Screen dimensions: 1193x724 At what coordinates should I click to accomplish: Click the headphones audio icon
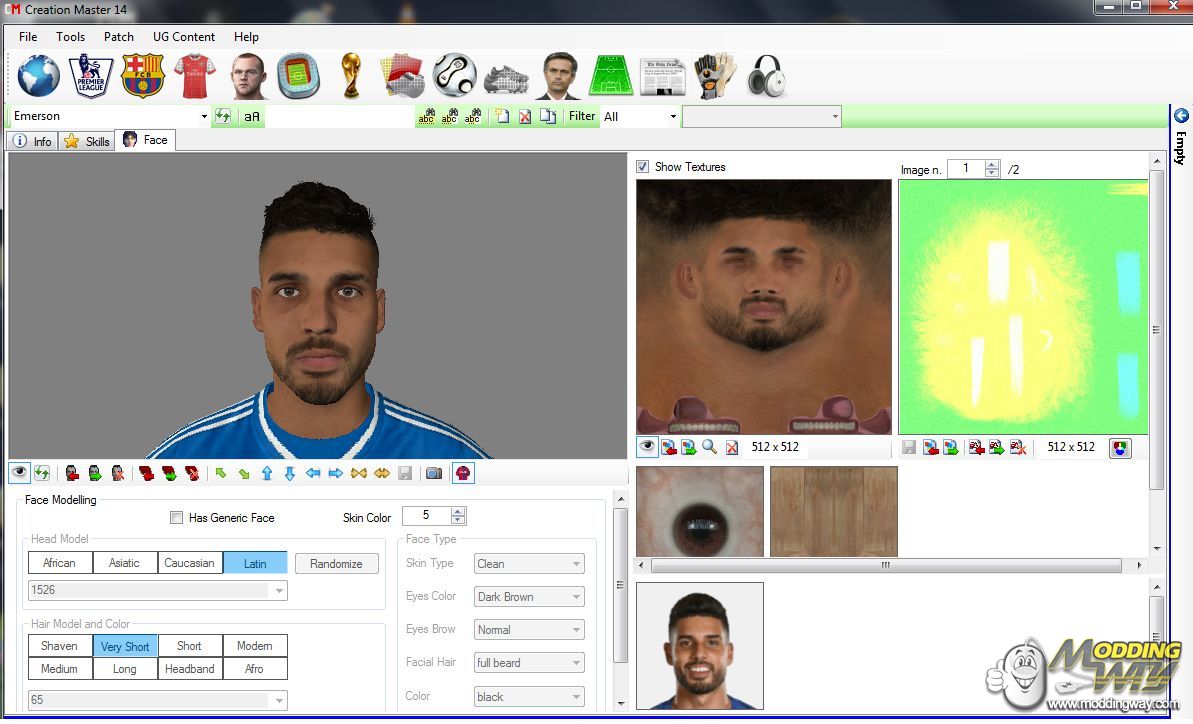[x=766, y=76]
